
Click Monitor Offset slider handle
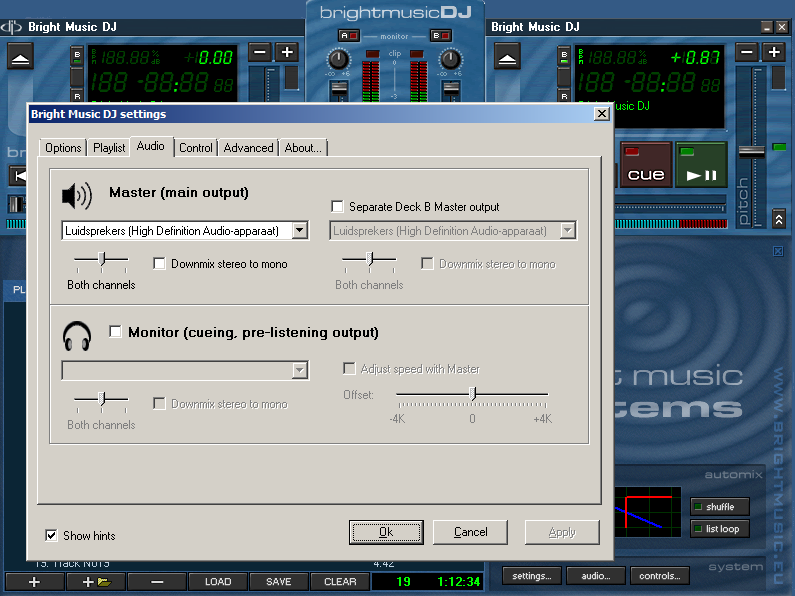473,394
